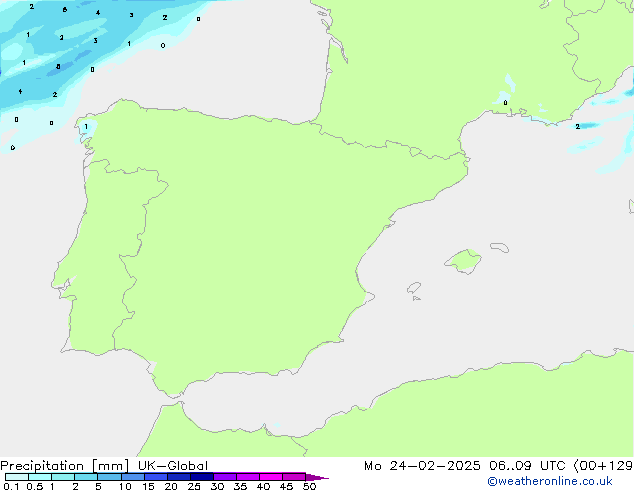Click the 1–2 mm legend color box

pos(63,477)
